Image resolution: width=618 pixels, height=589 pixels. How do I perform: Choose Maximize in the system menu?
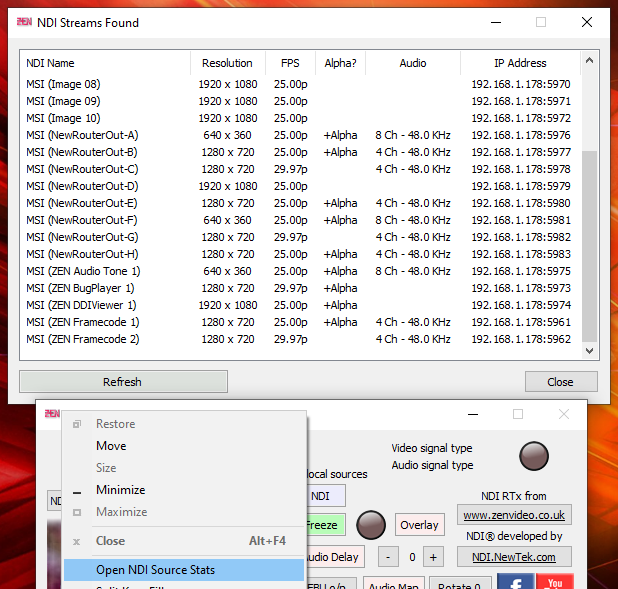click(184, 512)
